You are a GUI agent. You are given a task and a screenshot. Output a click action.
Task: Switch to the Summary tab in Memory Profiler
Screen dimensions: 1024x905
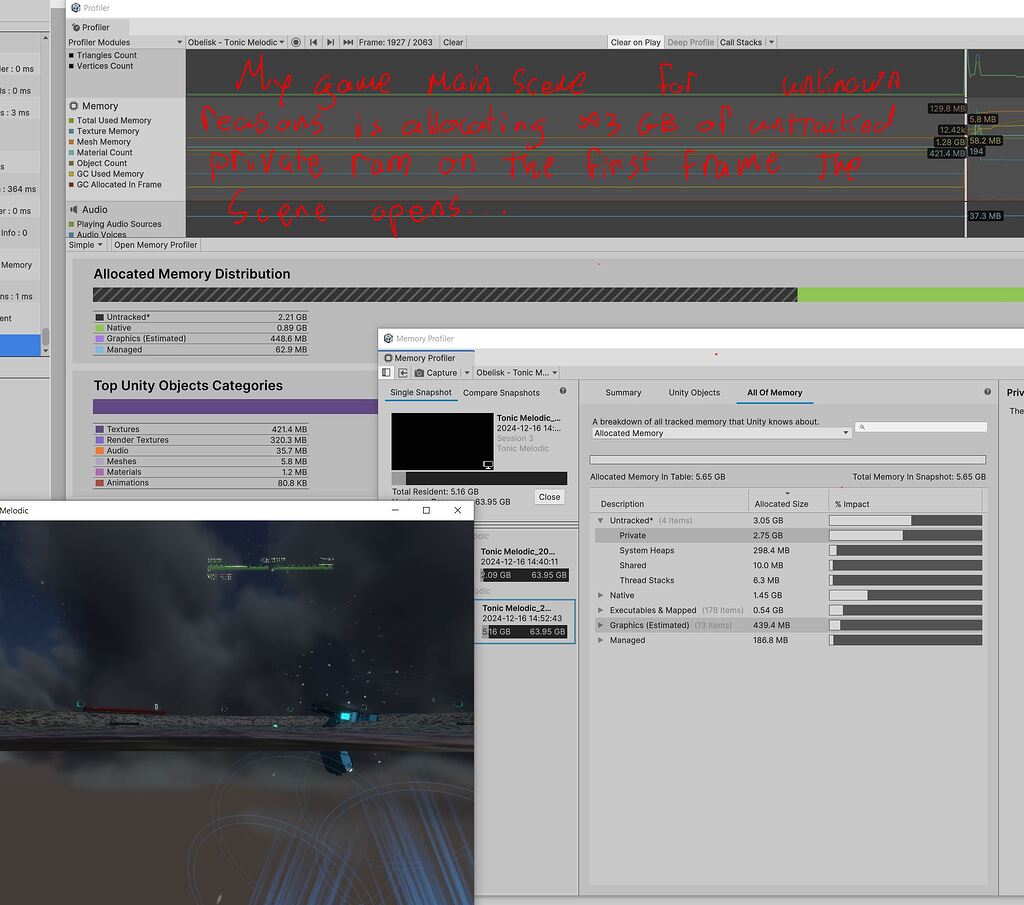coord(622,392)
